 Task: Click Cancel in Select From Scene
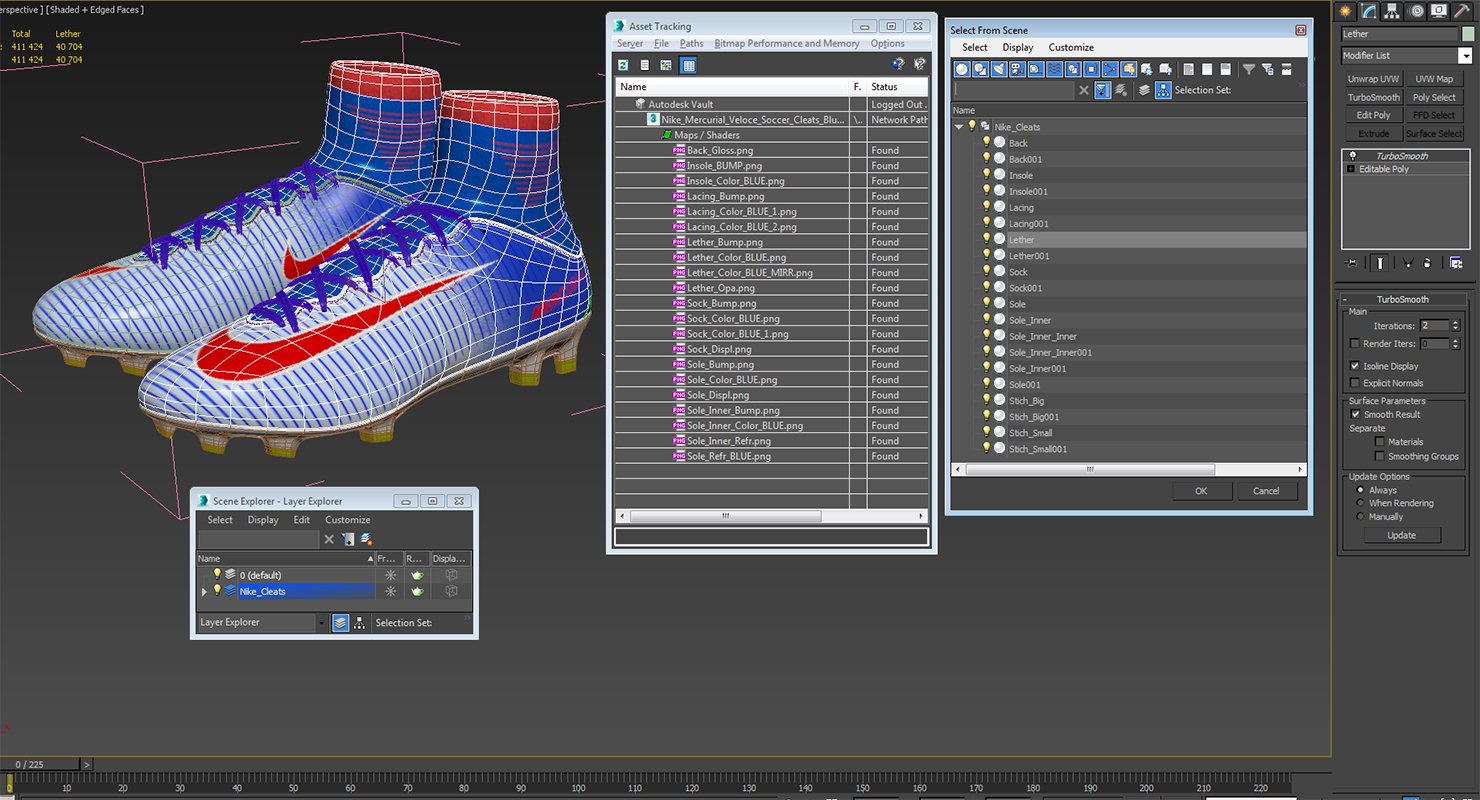pyautogui.click(x=1266, y=491)
